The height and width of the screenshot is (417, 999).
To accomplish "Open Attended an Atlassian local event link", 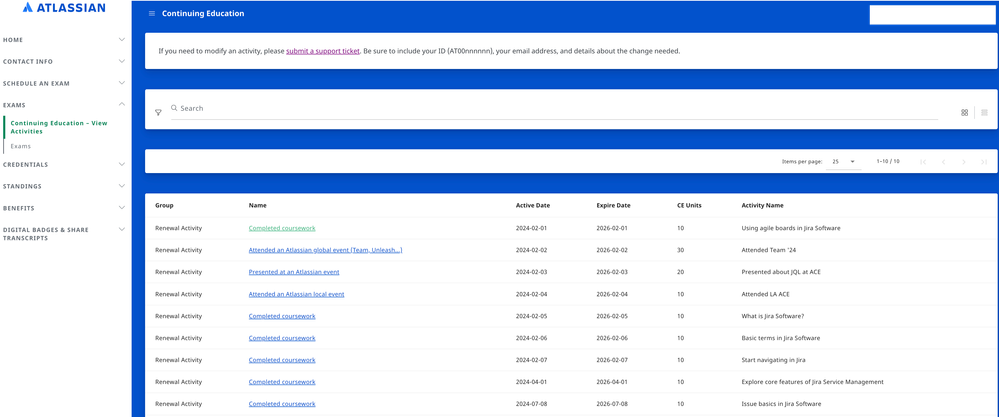I will [296, 294].
